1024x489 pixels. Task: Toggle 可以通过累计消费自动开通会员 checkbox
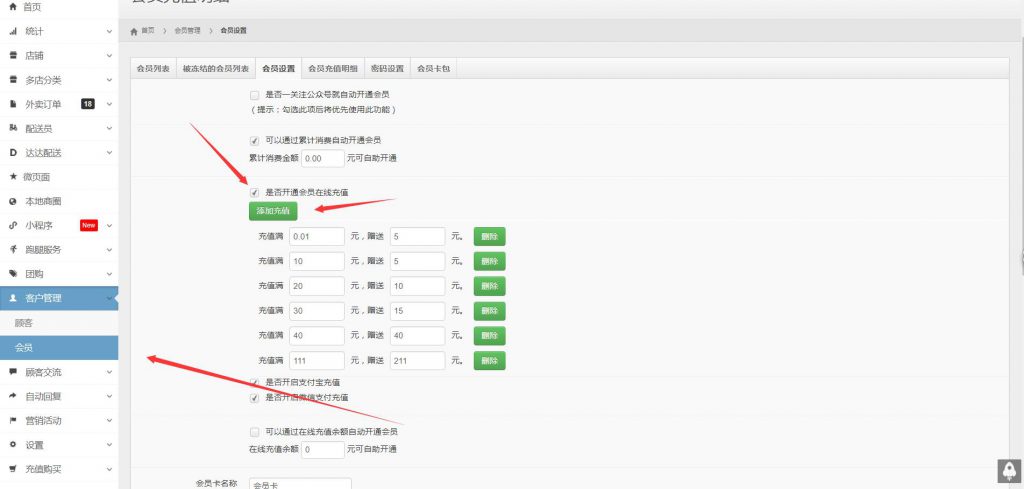[255, 140]
